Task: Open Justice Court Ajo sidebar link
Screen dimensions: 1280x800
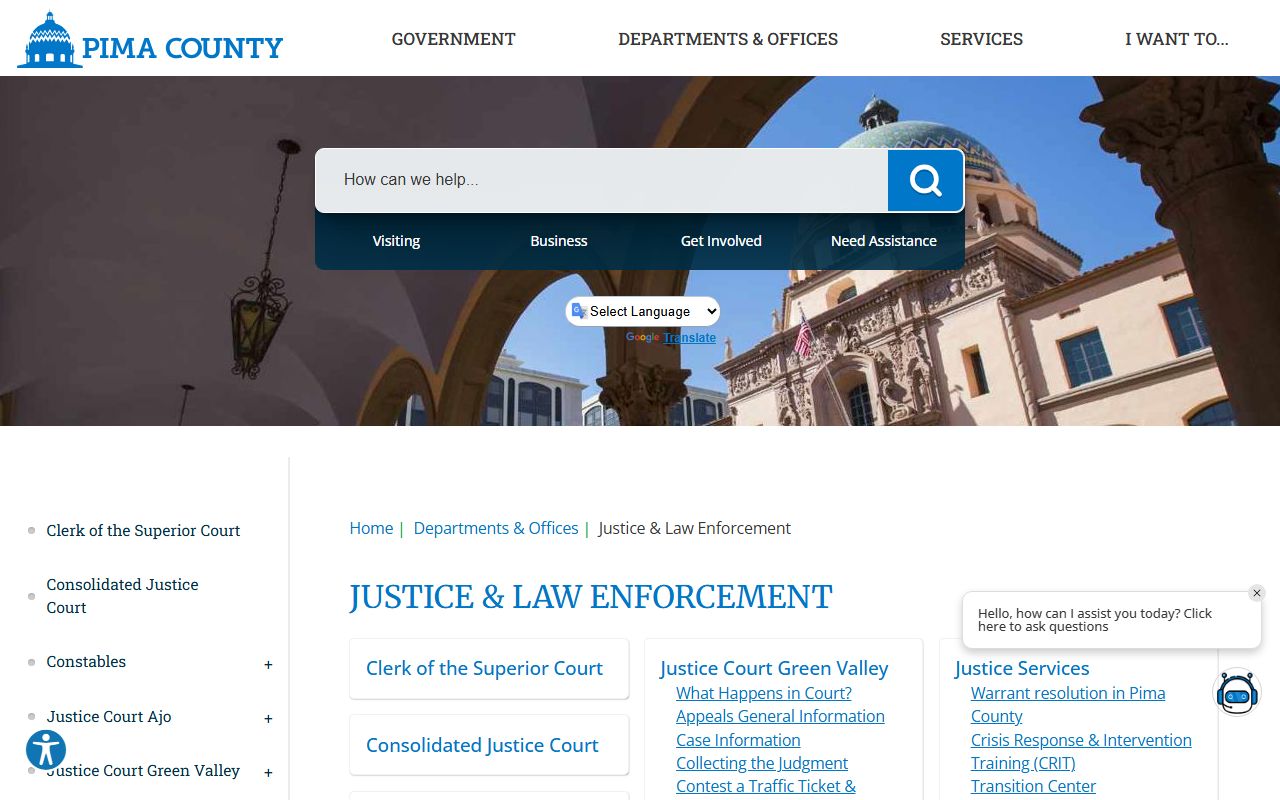Action: pos(109,716)
